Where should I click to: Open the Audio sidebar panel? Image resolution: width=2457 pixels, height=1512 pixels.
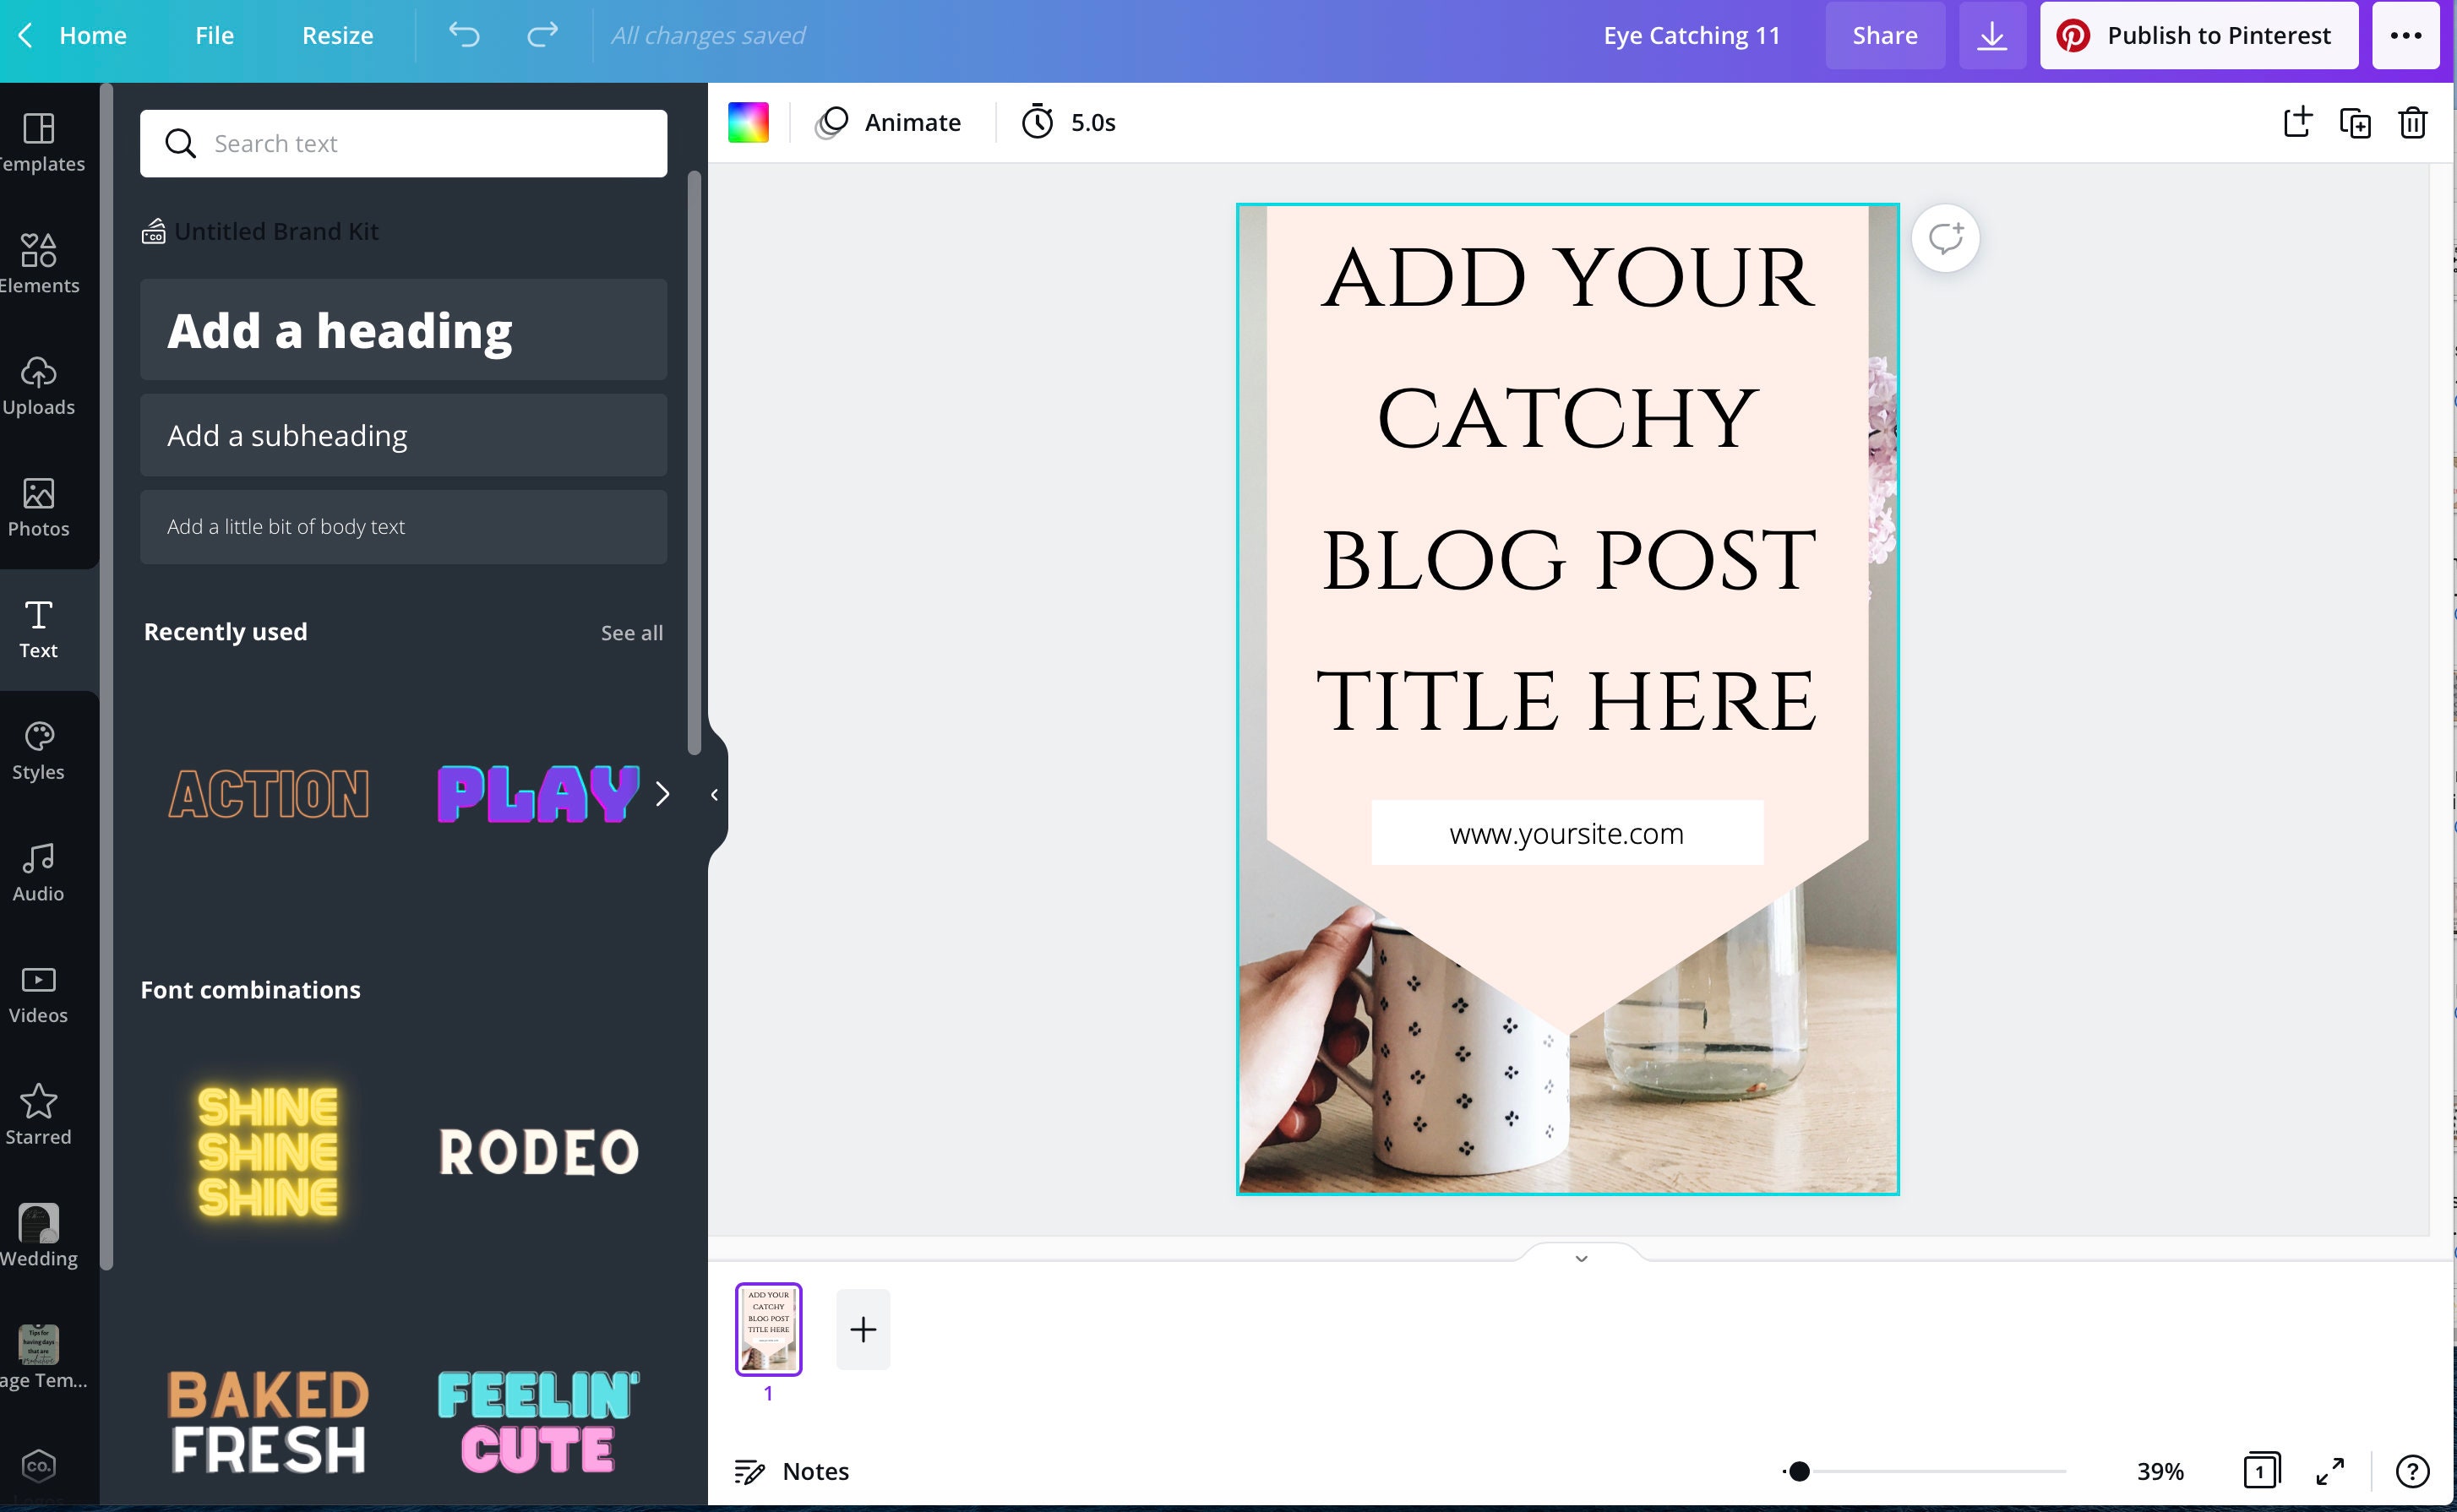tap(39, 873)
